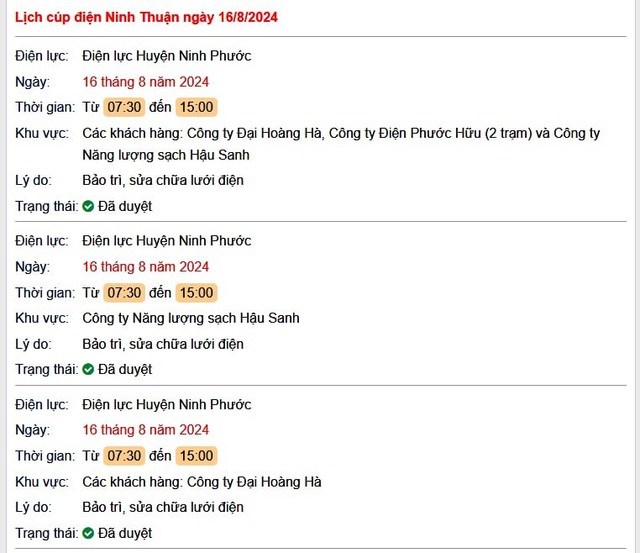Click the 07:30 start time in first entry
640x553 pixels.
click(x=124, y=107)
